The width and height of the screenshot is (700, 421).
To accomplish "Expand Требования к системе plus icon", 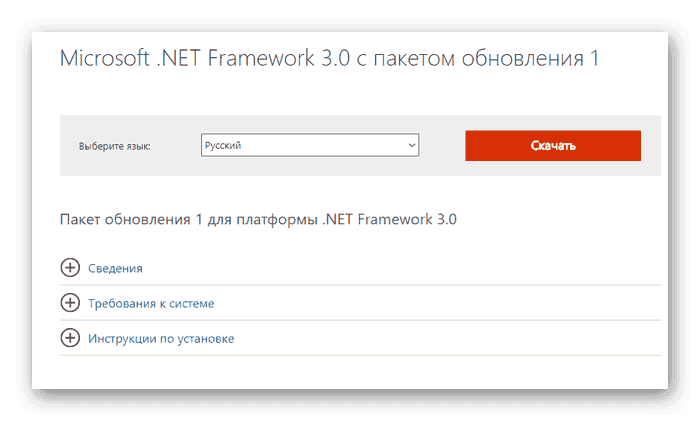I will tap(70, 303).
